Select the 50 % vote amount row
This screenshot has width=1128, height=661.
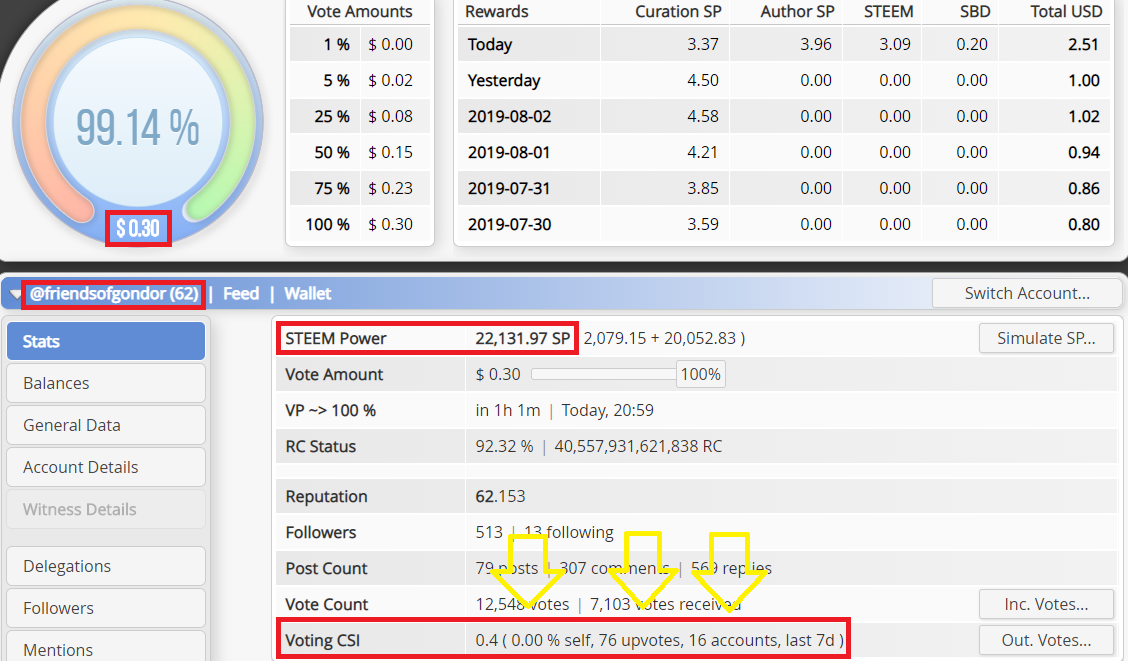[360, 152]
